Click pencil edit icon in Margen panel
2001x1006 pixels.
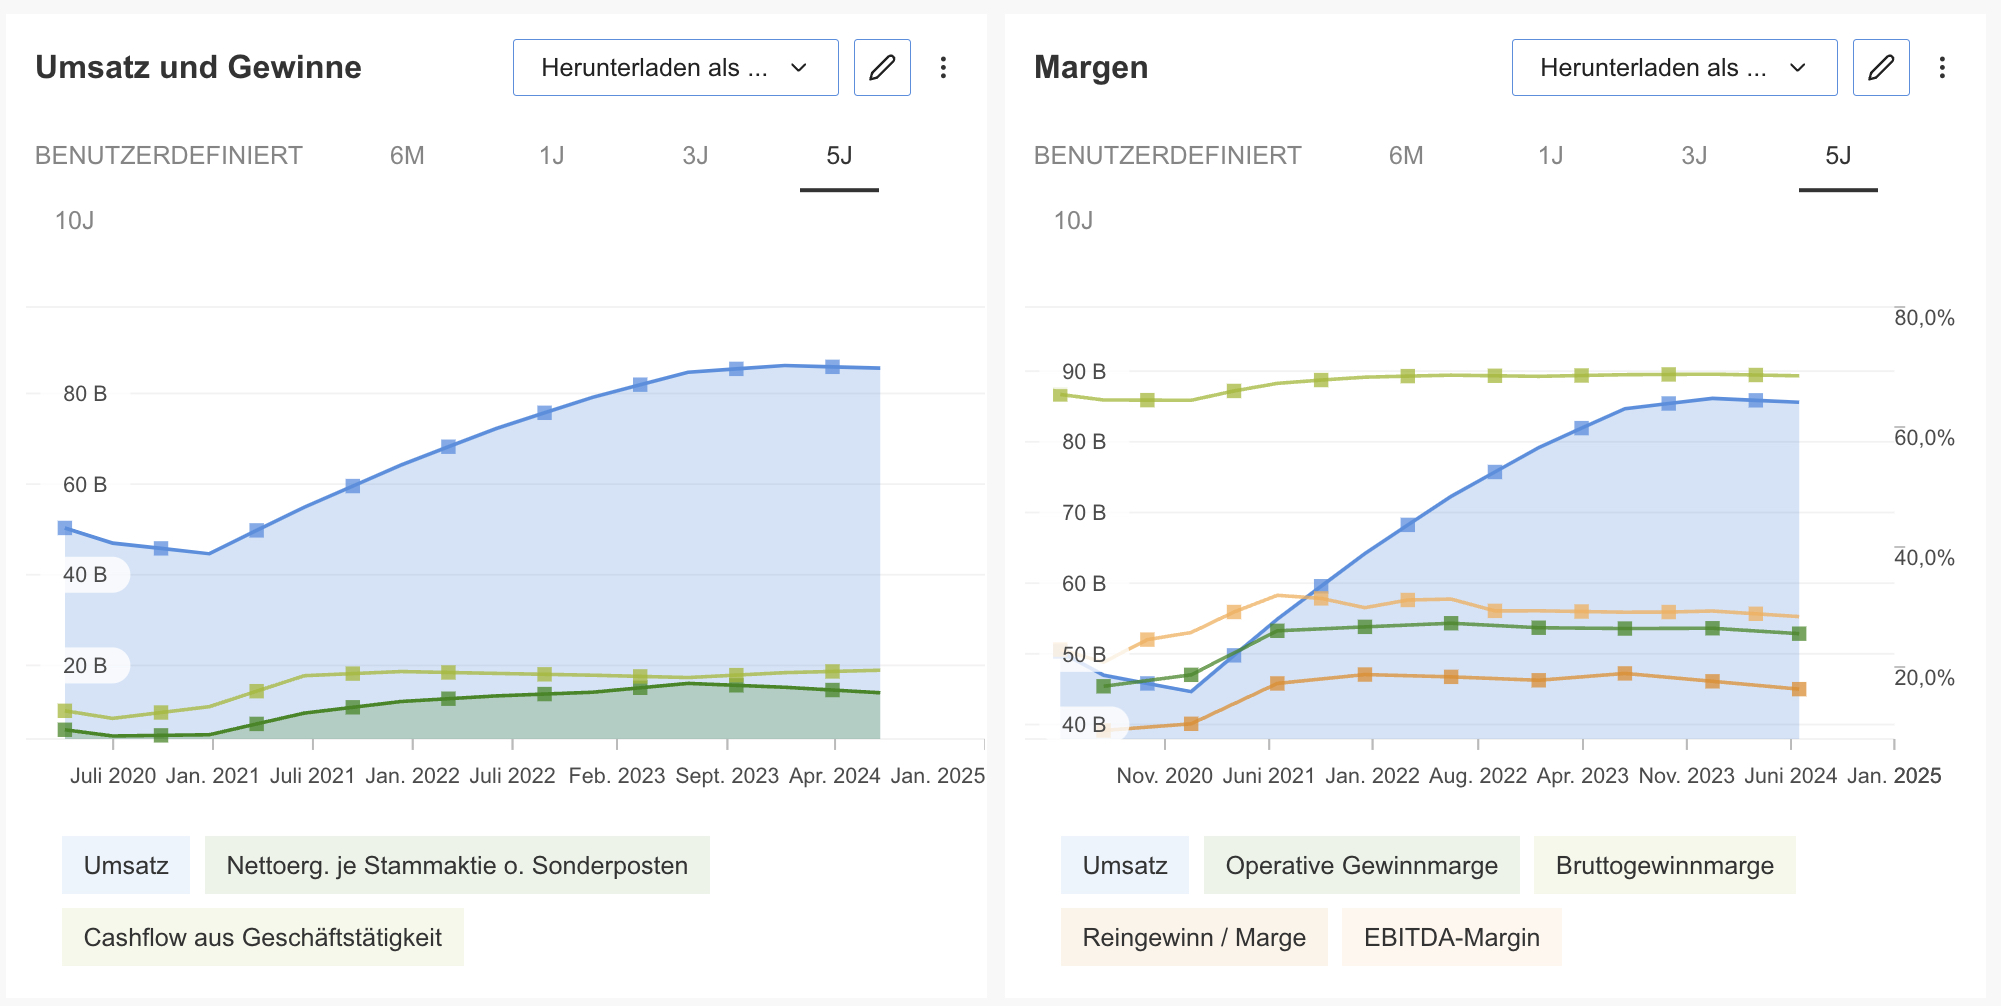[1881, 68]
